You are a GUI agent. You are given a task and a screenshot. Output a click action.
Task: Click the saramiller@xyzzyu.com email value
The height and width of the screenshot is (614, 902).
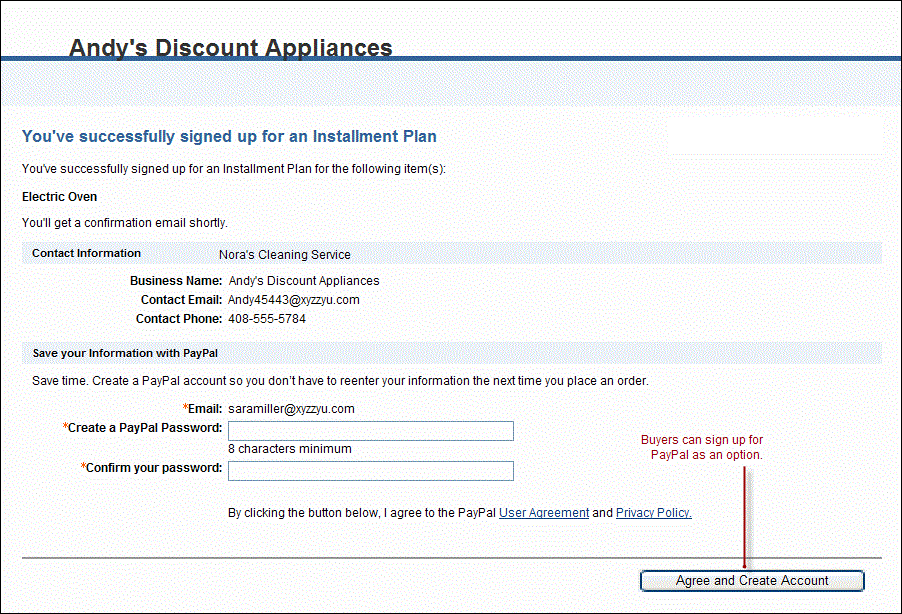(291, 409)
